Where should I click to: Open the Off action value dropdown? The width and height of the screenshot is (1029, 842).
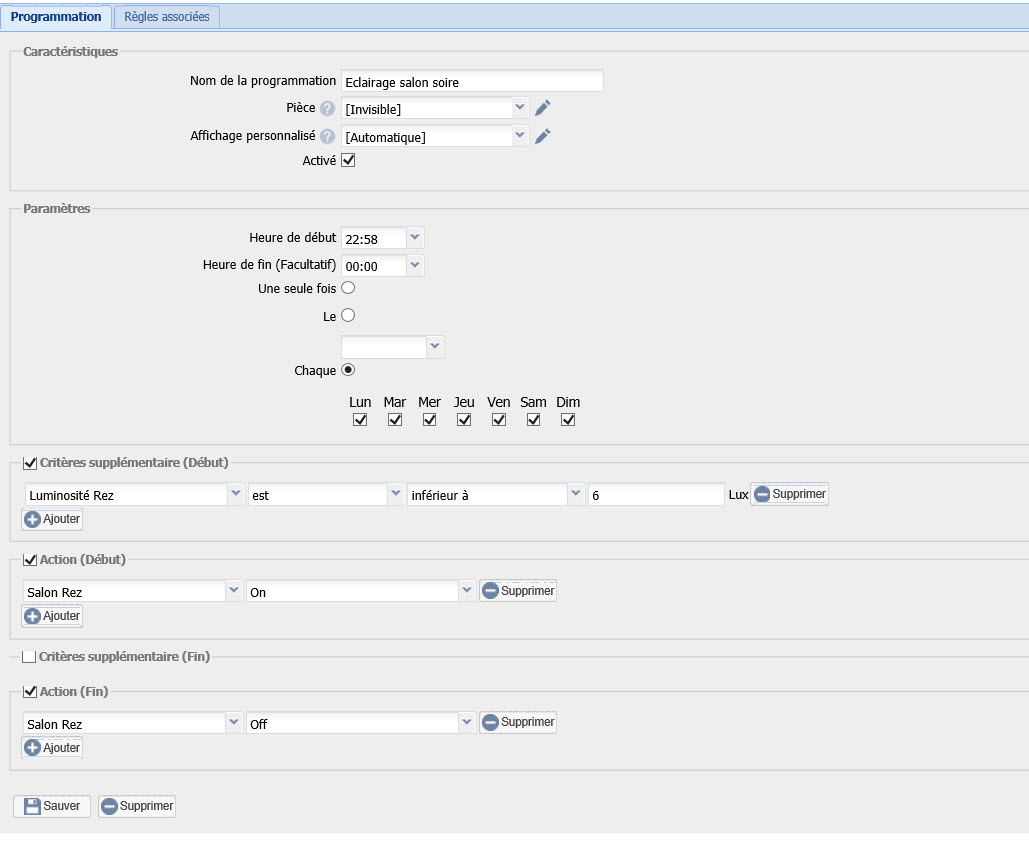(466, 723)
